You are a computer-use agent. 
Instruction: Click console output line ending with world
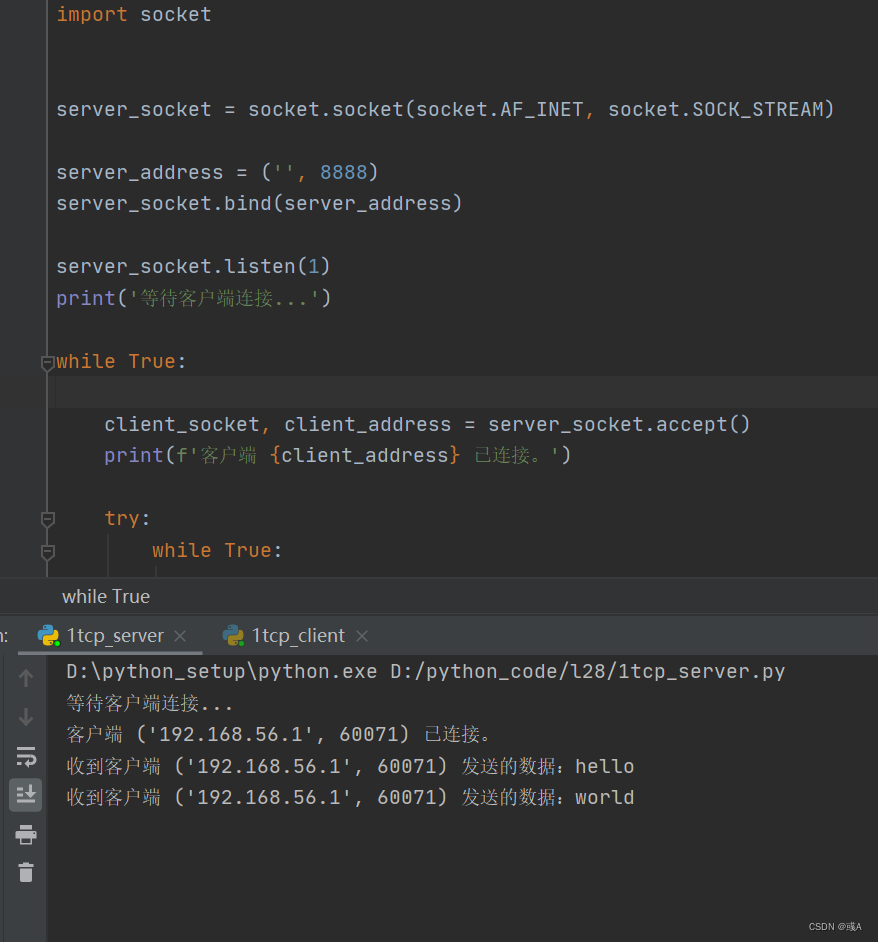350,797
